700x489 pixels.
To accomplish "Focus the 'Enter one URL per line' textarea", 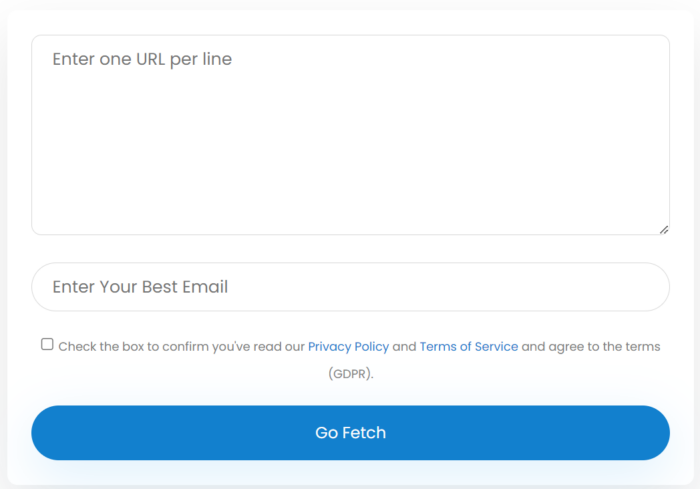I will click(350, 135).
